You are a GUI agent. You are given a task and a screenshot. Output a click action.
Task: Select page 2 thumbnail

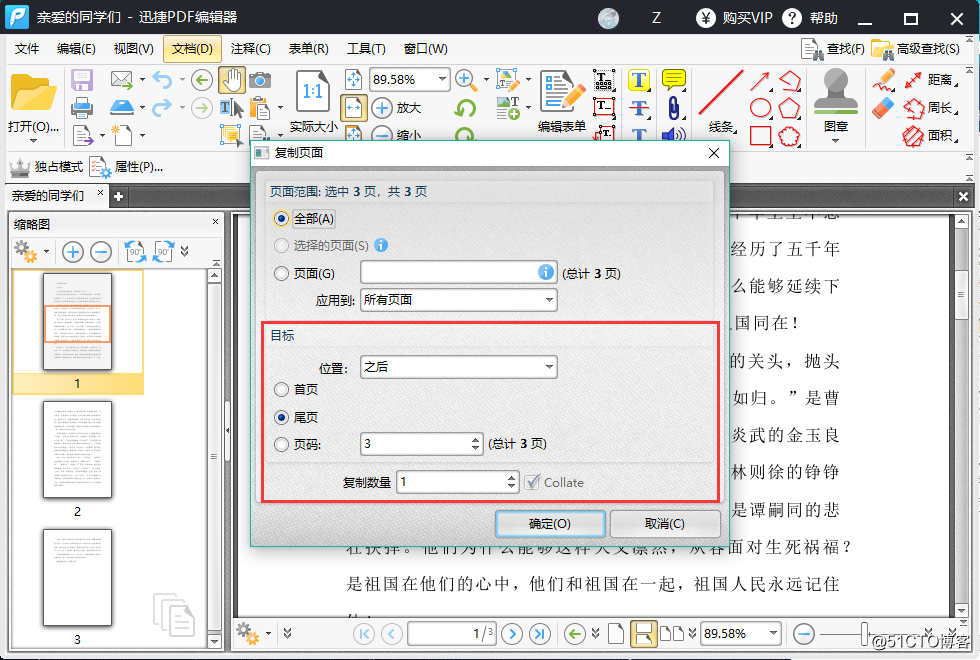pyautogui.click(x=77, y=450)
